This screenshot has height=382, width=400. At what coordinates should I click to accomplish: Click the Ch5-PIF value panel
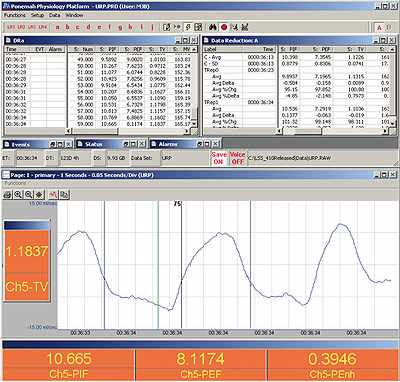(69, 365)
